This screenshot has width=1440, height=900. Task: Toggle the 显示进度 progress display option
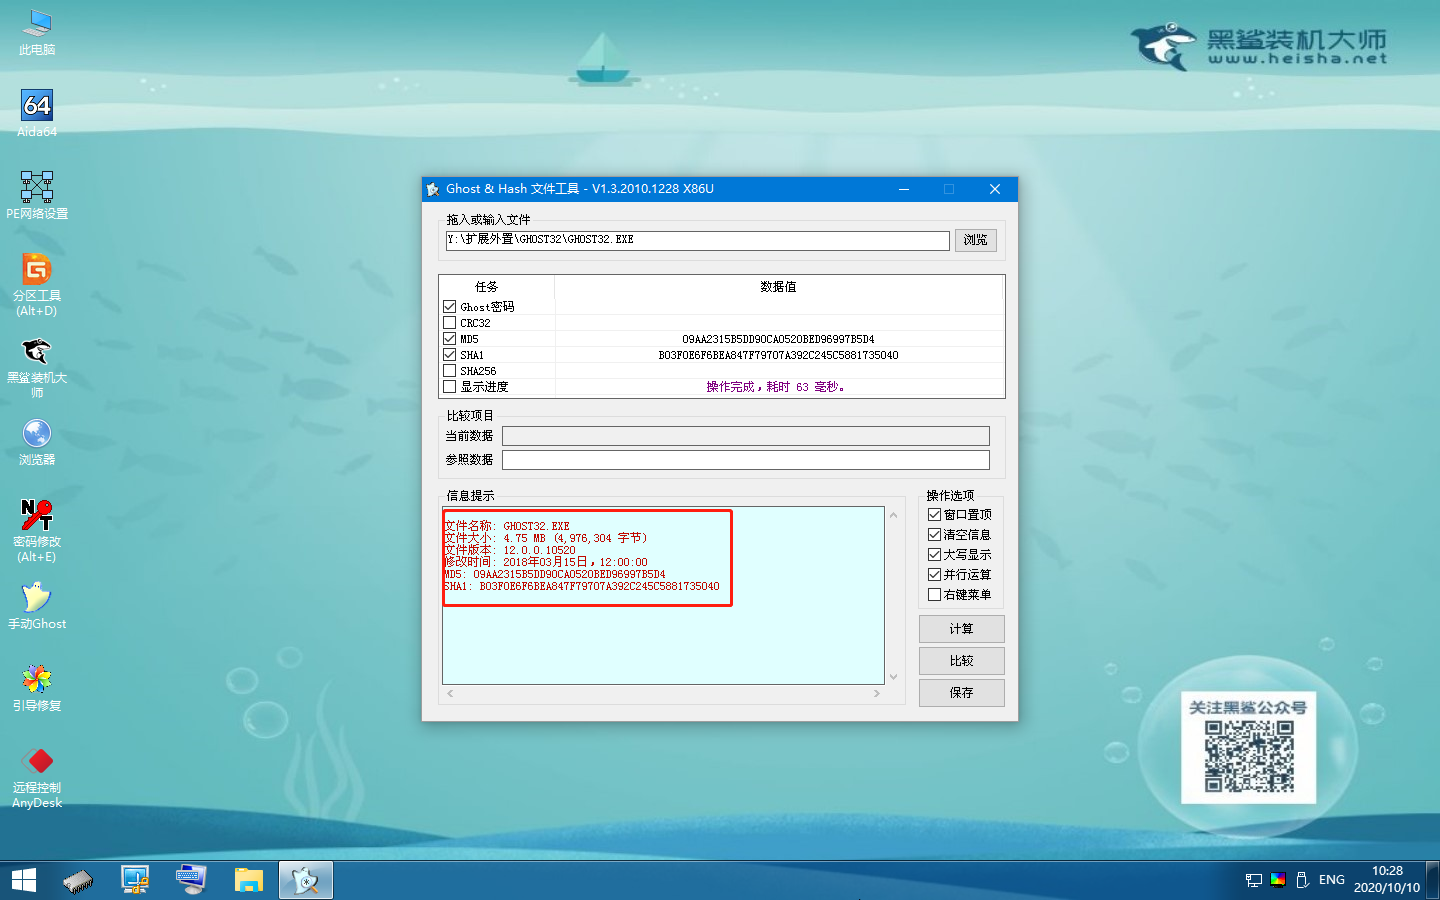pos(449,386)
